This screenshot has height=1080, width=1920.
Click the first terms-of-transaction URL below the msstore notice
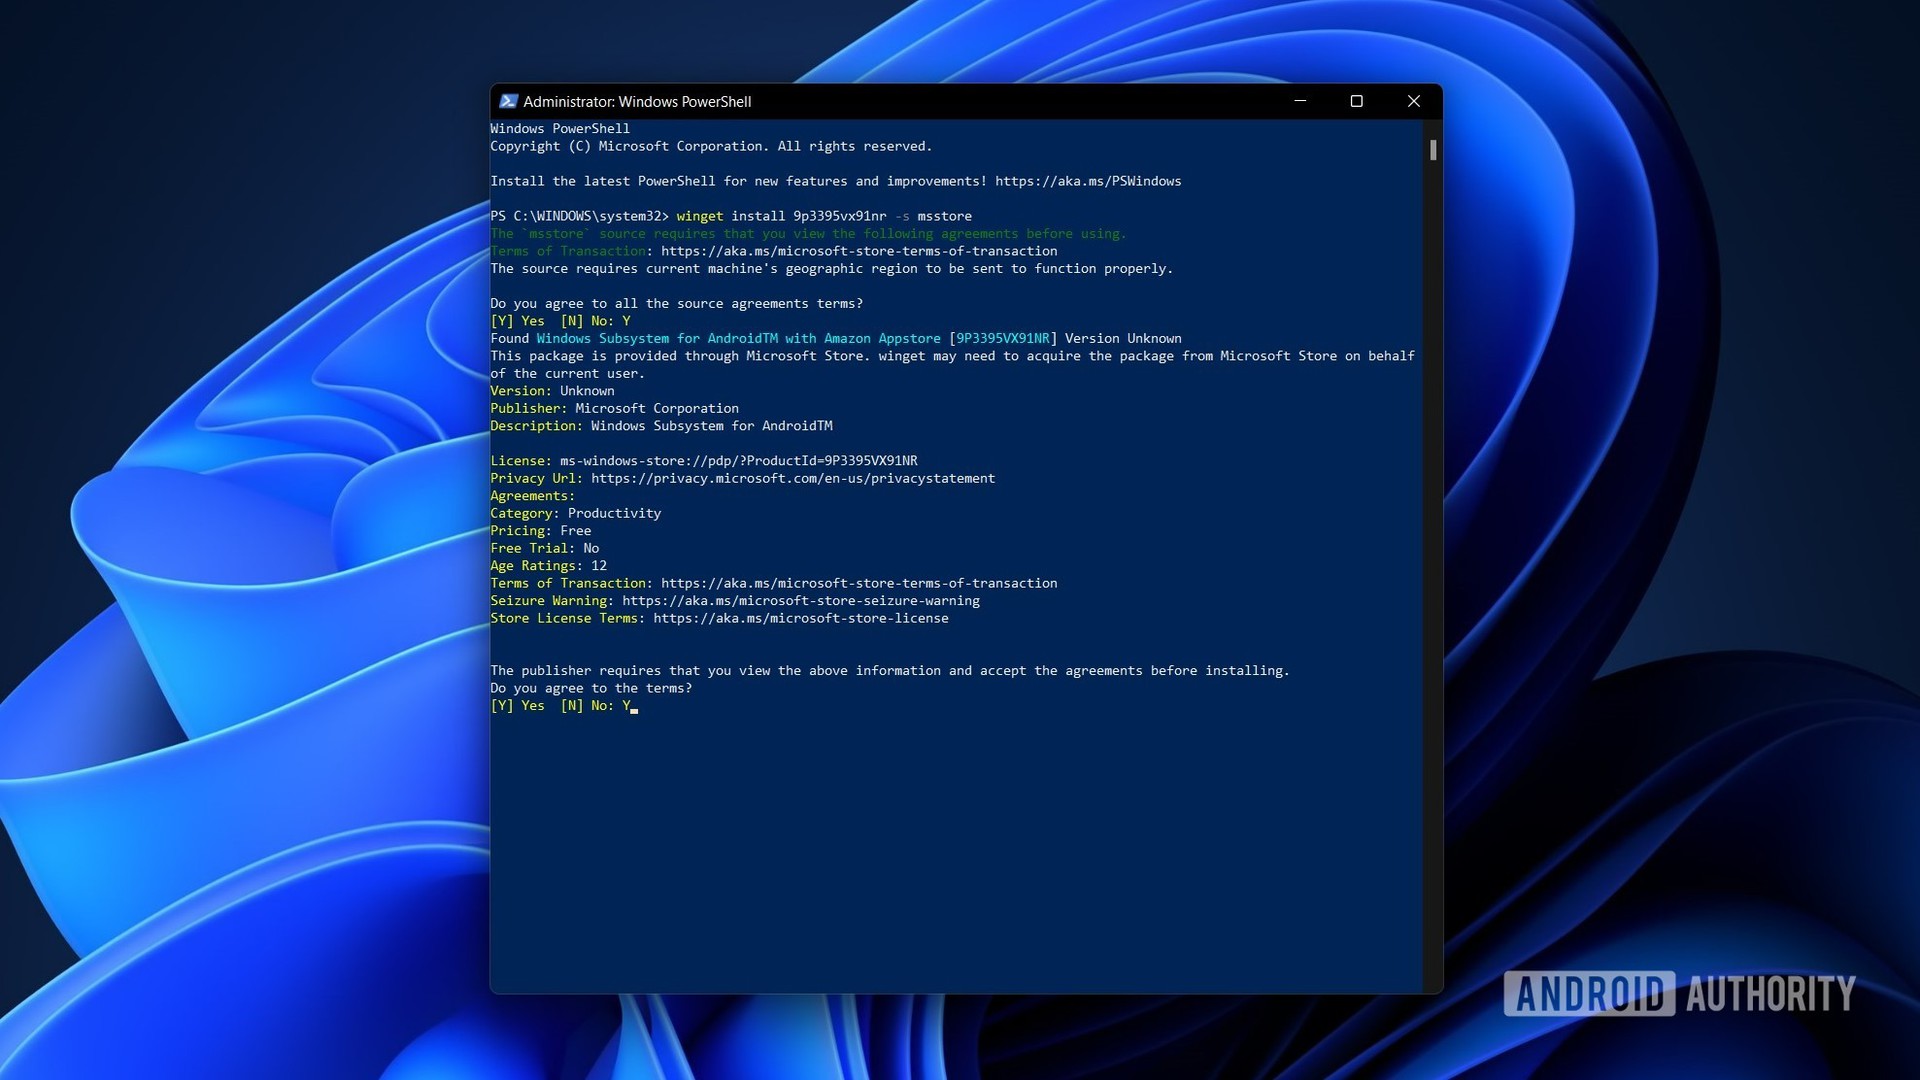[x=859, y=251]
